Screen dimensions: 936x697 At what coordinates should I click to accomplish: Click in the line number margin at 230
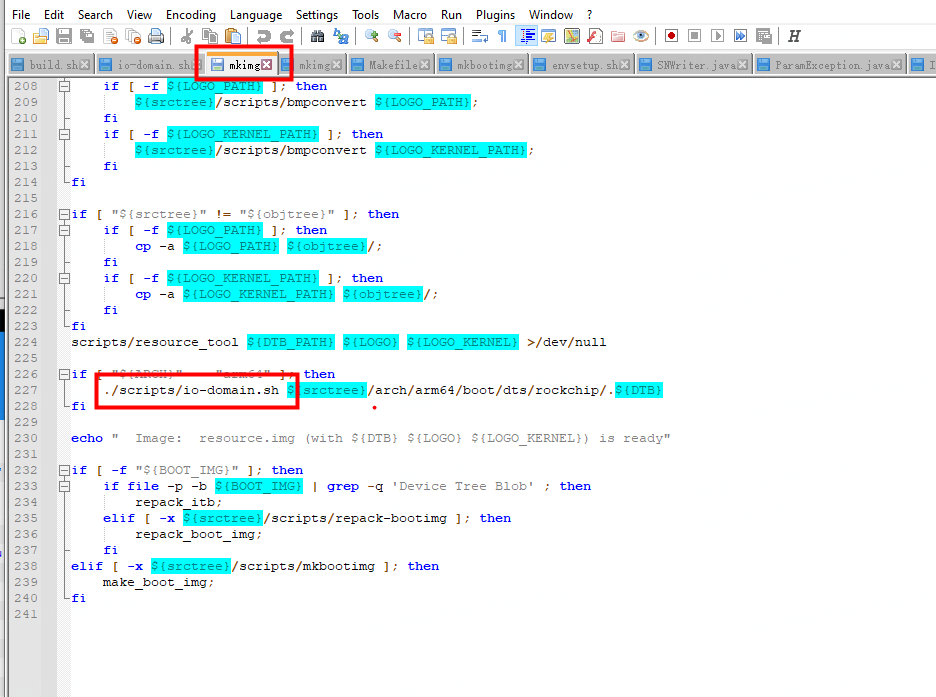(x=26, y=438)
